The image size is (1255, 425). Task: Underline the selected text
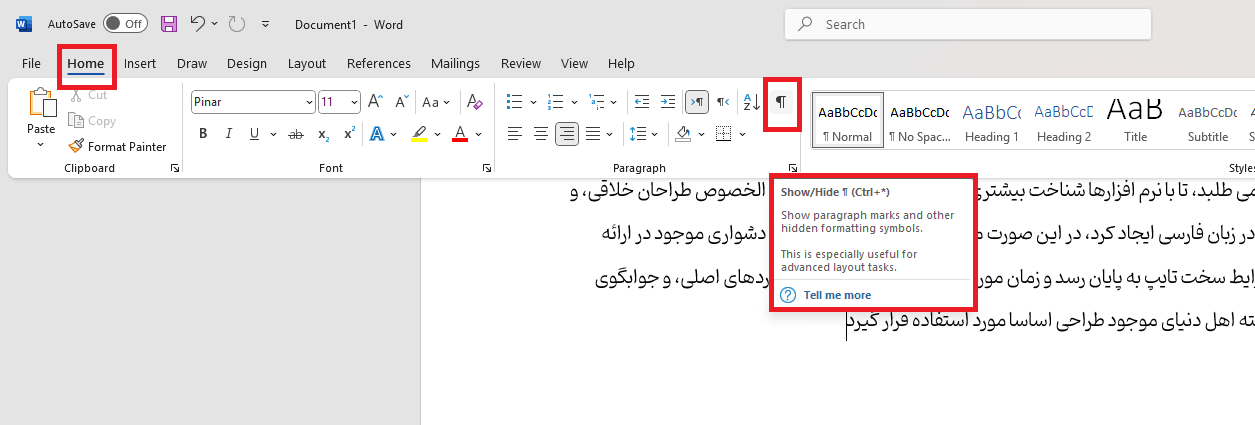click(x=254, y=134)
